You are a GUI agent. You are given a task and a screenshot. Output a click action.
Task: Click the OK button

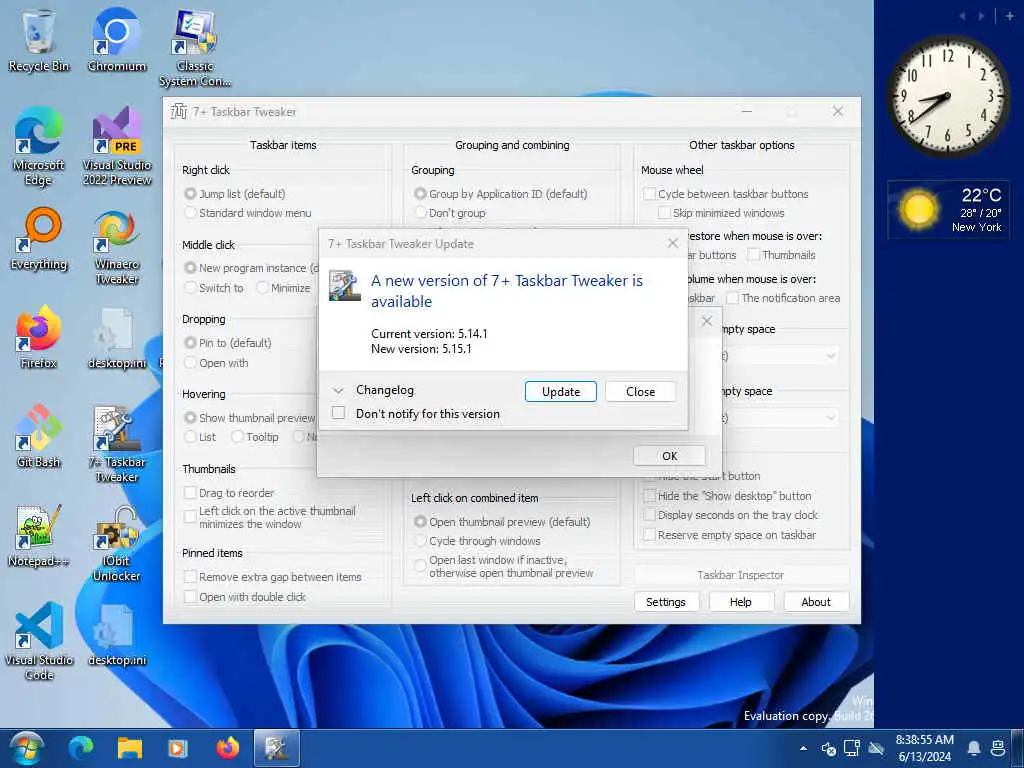point(669,456)
